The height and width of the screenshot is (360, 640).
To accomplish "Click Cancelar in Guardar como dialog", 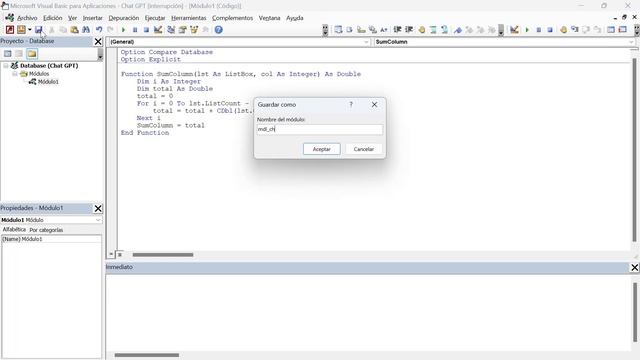I will click(x=364, y=149).
